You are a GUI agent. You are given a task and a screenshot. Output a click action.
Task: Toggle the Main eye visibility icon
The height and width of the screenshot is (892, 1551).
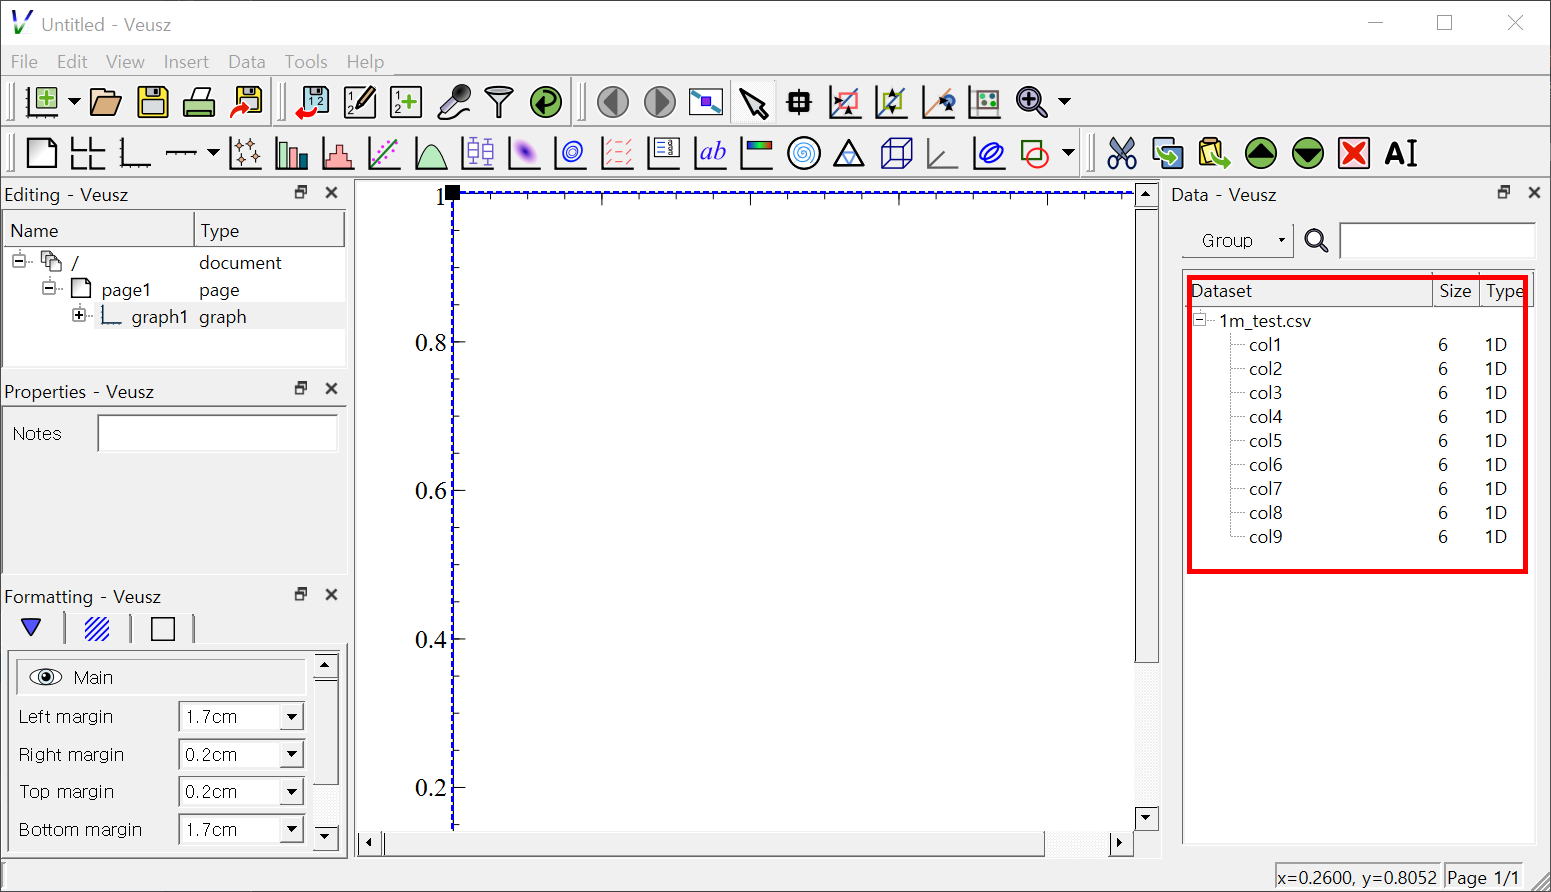click(46, 677)
